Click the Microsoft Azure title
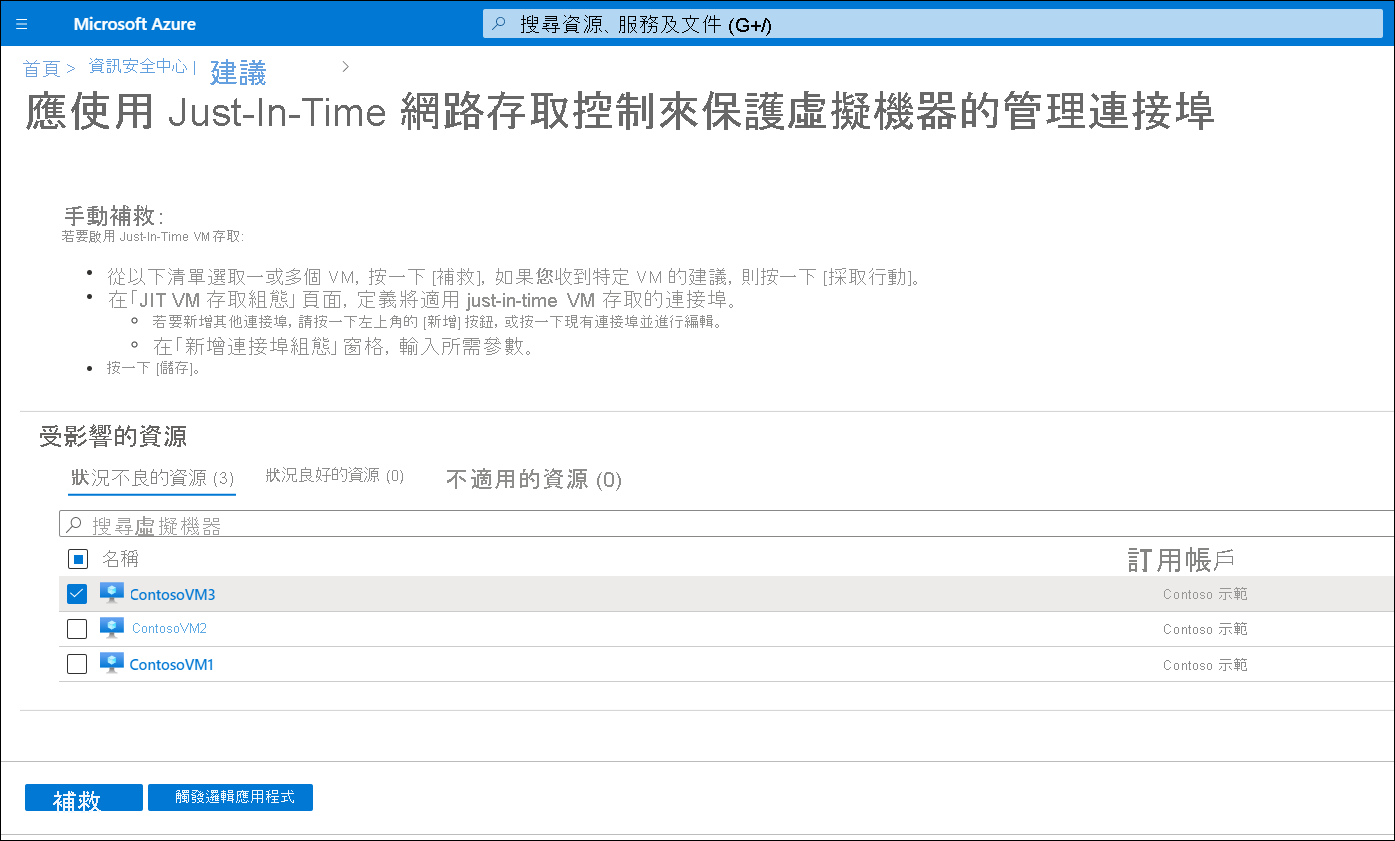Image resolution: width=1395 pixels, height=841 pixels. pyautogui.click(x=135, y=24)
